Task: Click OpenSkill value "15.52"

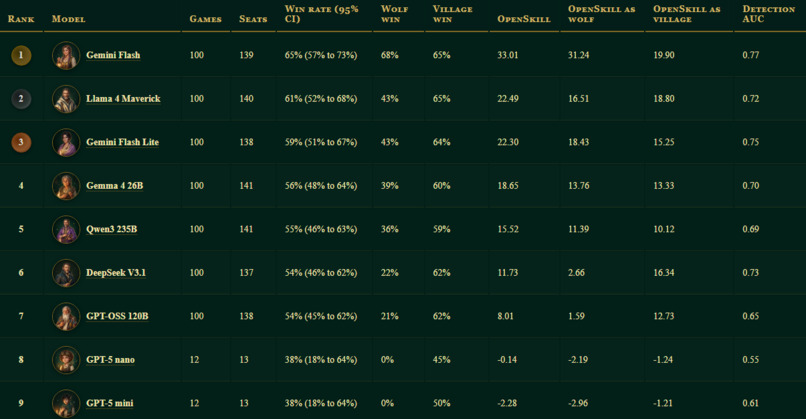Action: [x=508, y=229]
